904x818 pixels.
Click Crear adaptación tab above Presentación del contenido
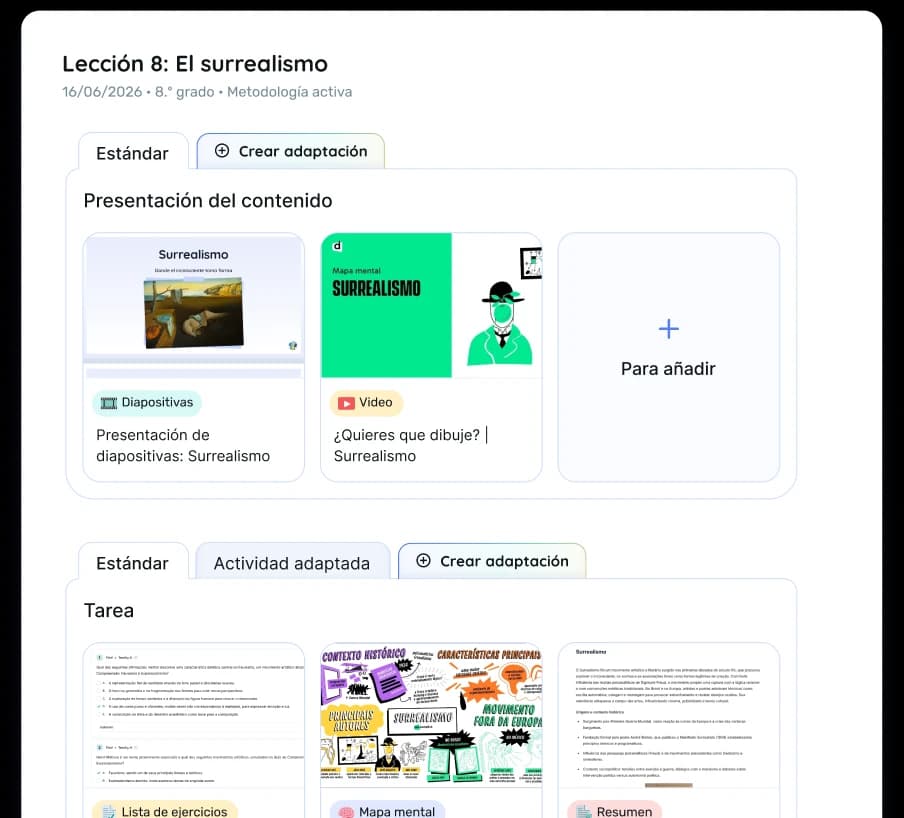(291, 152)
